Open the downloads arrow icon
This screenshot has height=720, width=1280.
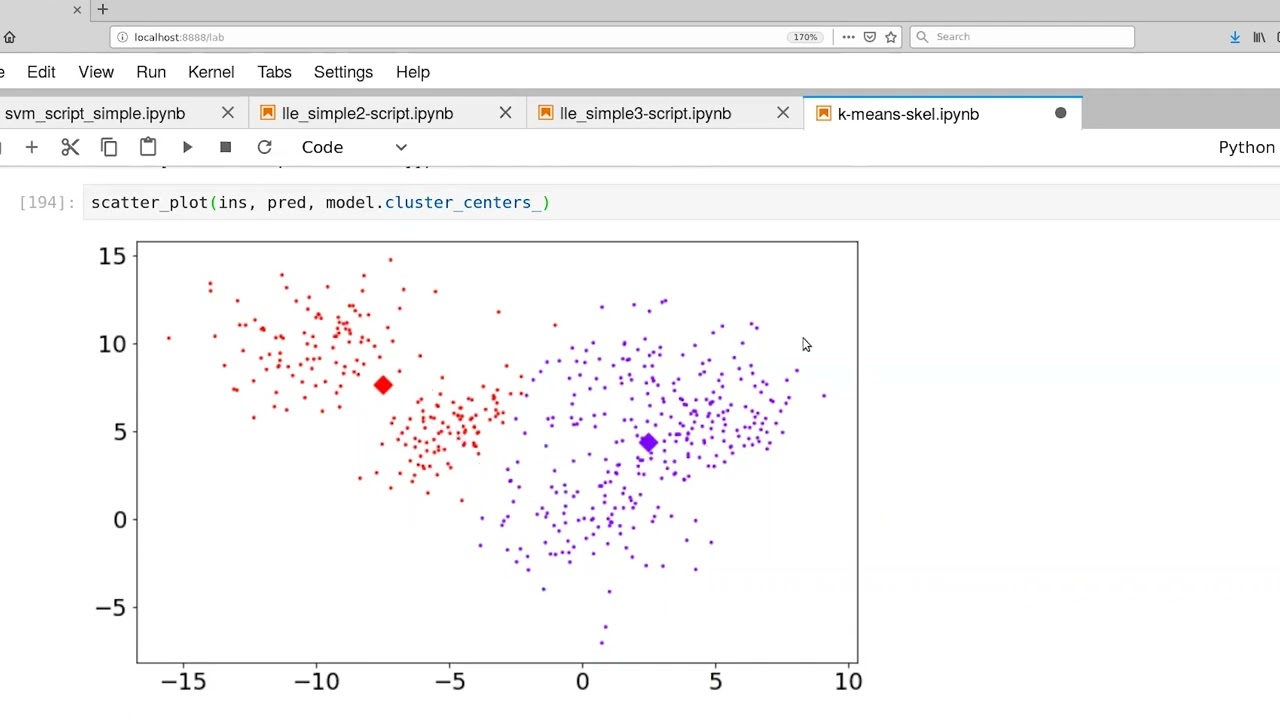(1235, 37)
